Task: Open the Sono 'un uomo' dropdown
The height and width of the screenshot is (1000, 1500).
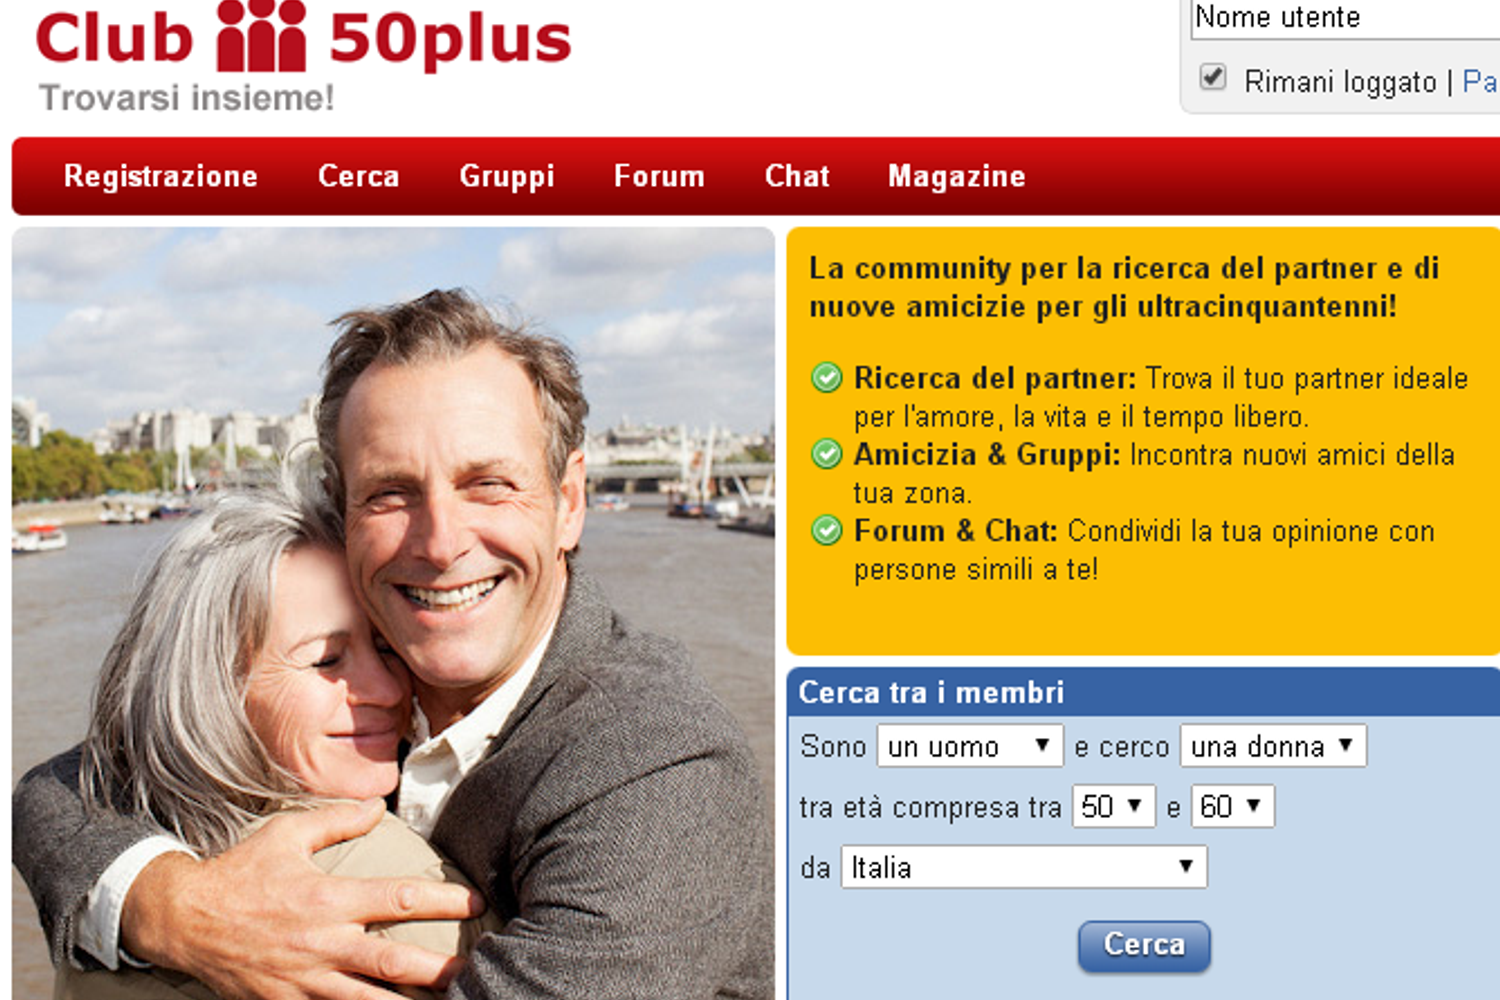Action: pyautogui.click(x=969, y=746)
